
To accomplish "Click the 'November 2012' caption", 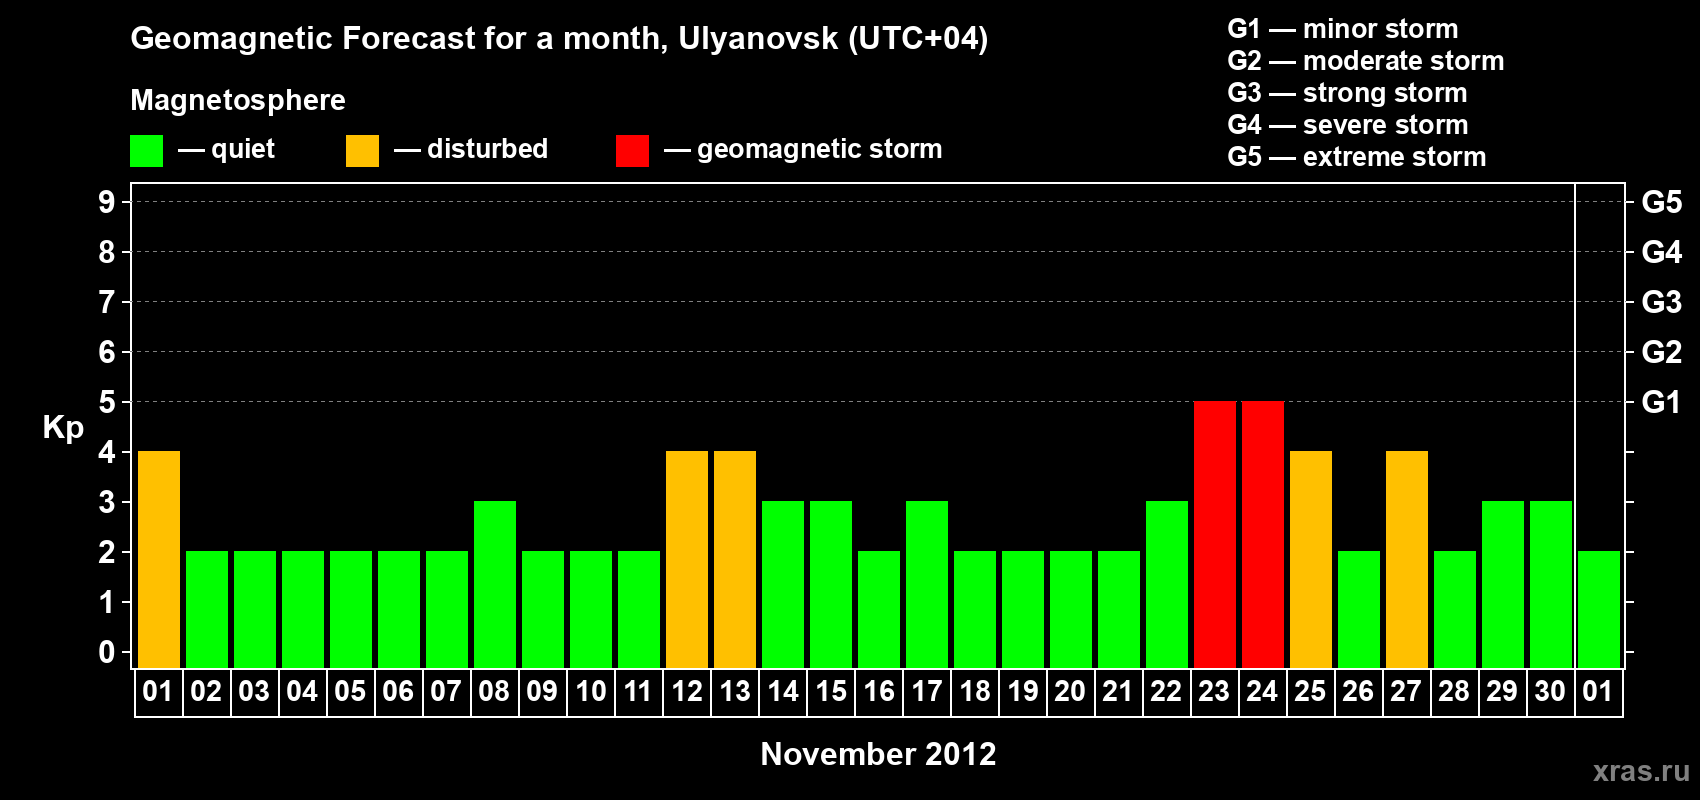I will tap(878, 754).
